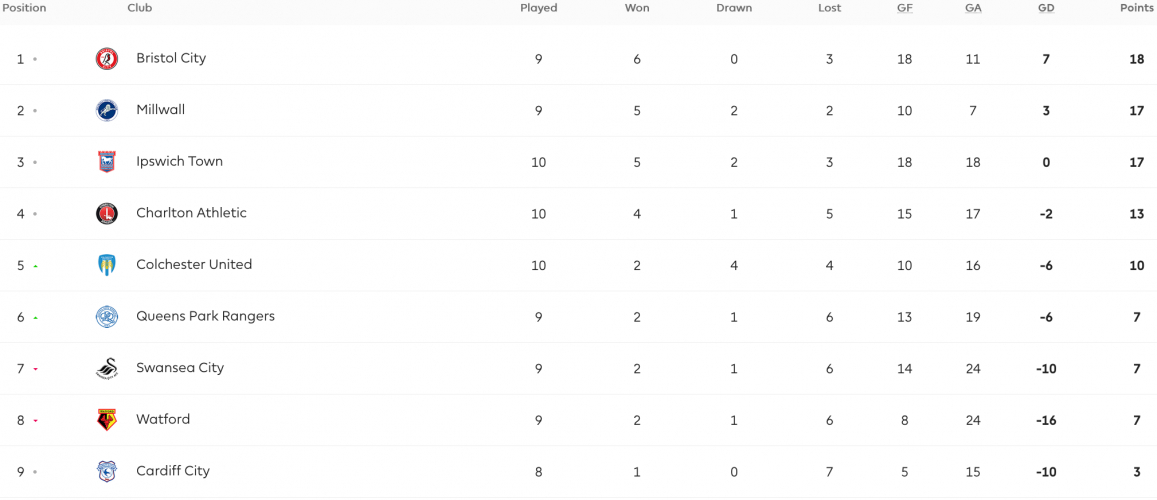Click the Bristol City club crest
The height and width of the screenshot is (500, 1157).
[x=107, y=59]
